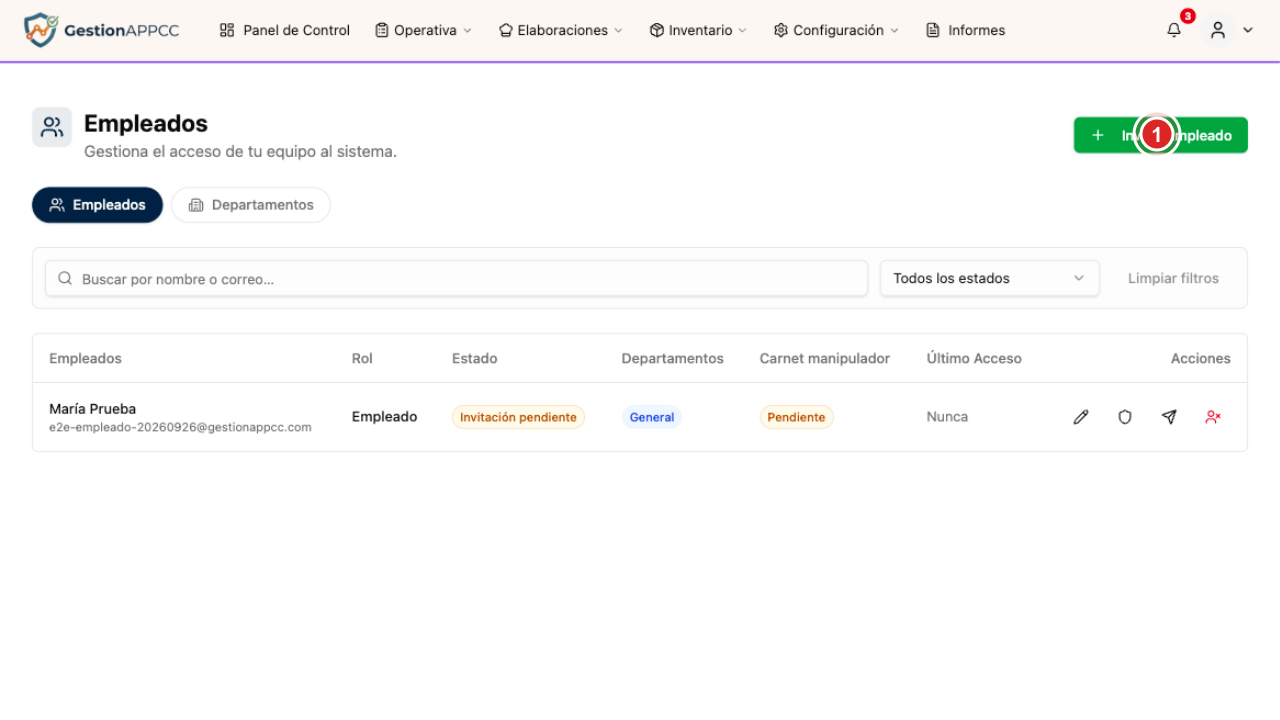The height and width of the screenshot is (720, 1280).
Task: Open permissions shield for María Prueba
Action: pos(1125,417)
